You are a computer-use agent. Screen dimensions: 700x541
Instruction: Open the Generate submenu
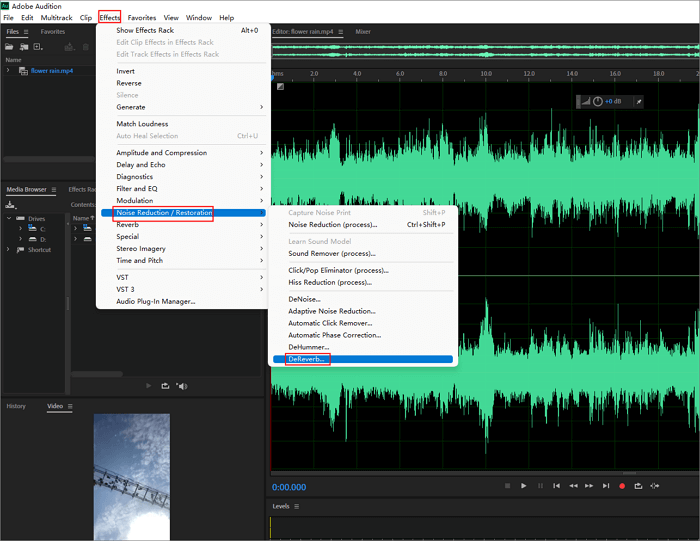point(182,107)
